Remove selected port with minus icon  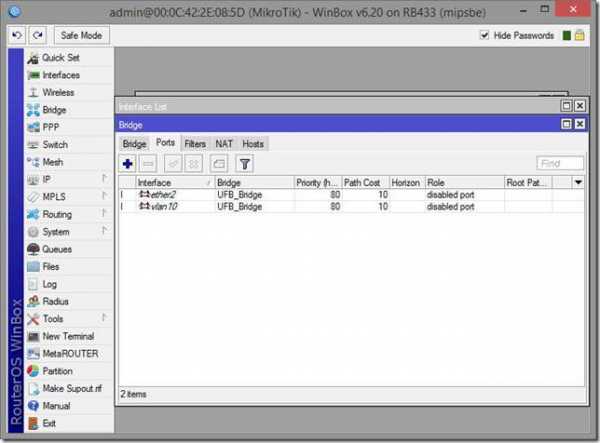tap(148, 164)
